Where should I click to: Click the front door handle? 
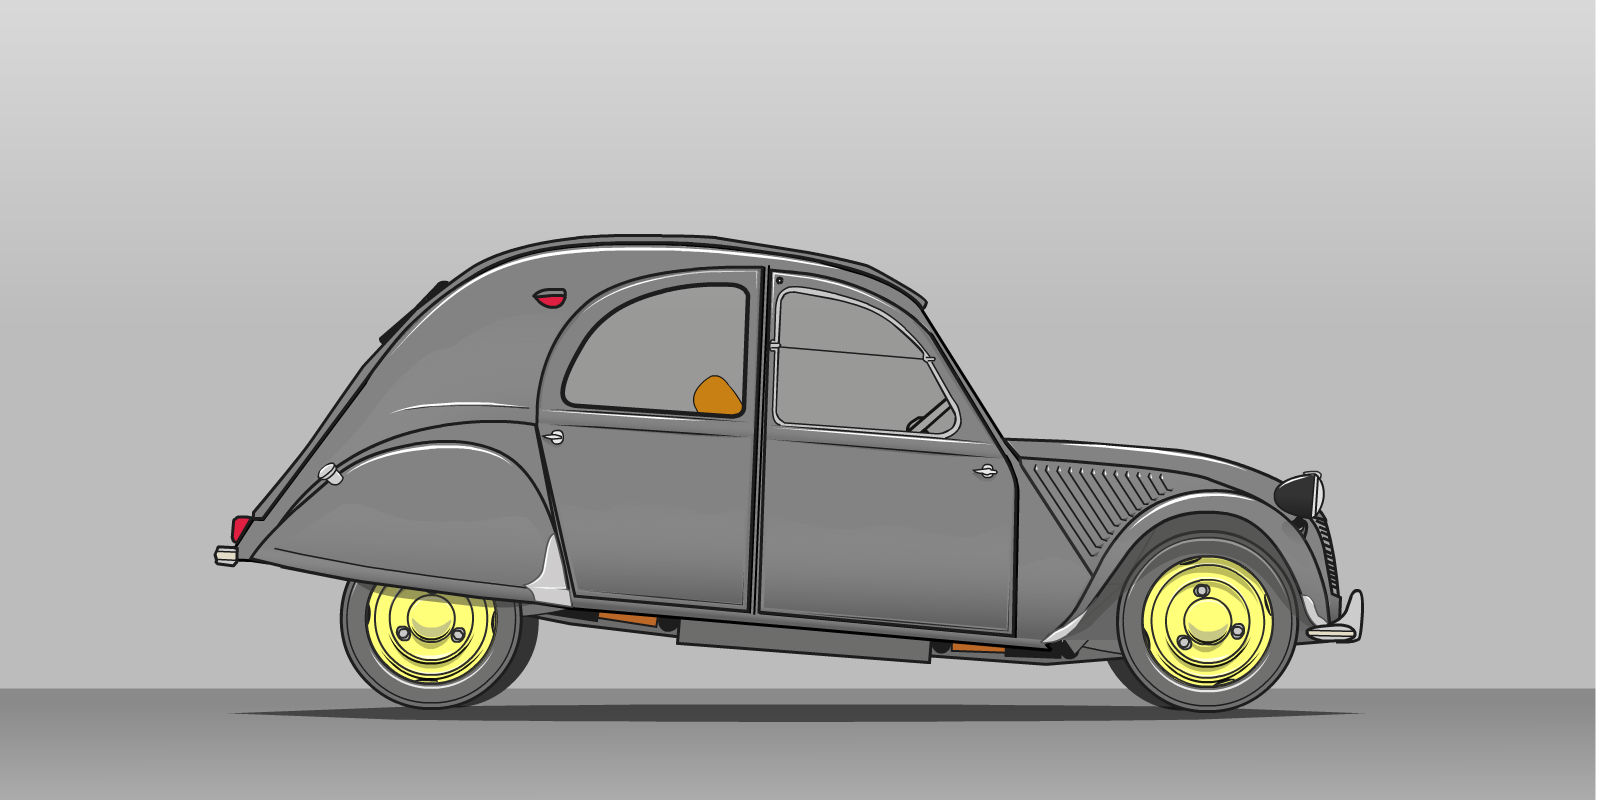(986, 471)
